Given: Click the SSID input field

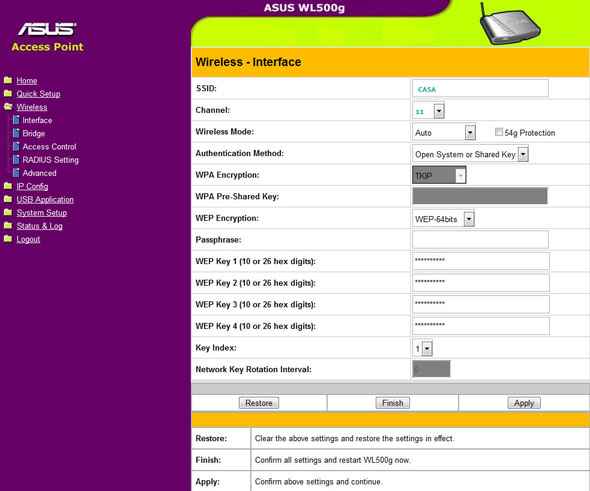Looking at the screenshot, I should 480,88.
